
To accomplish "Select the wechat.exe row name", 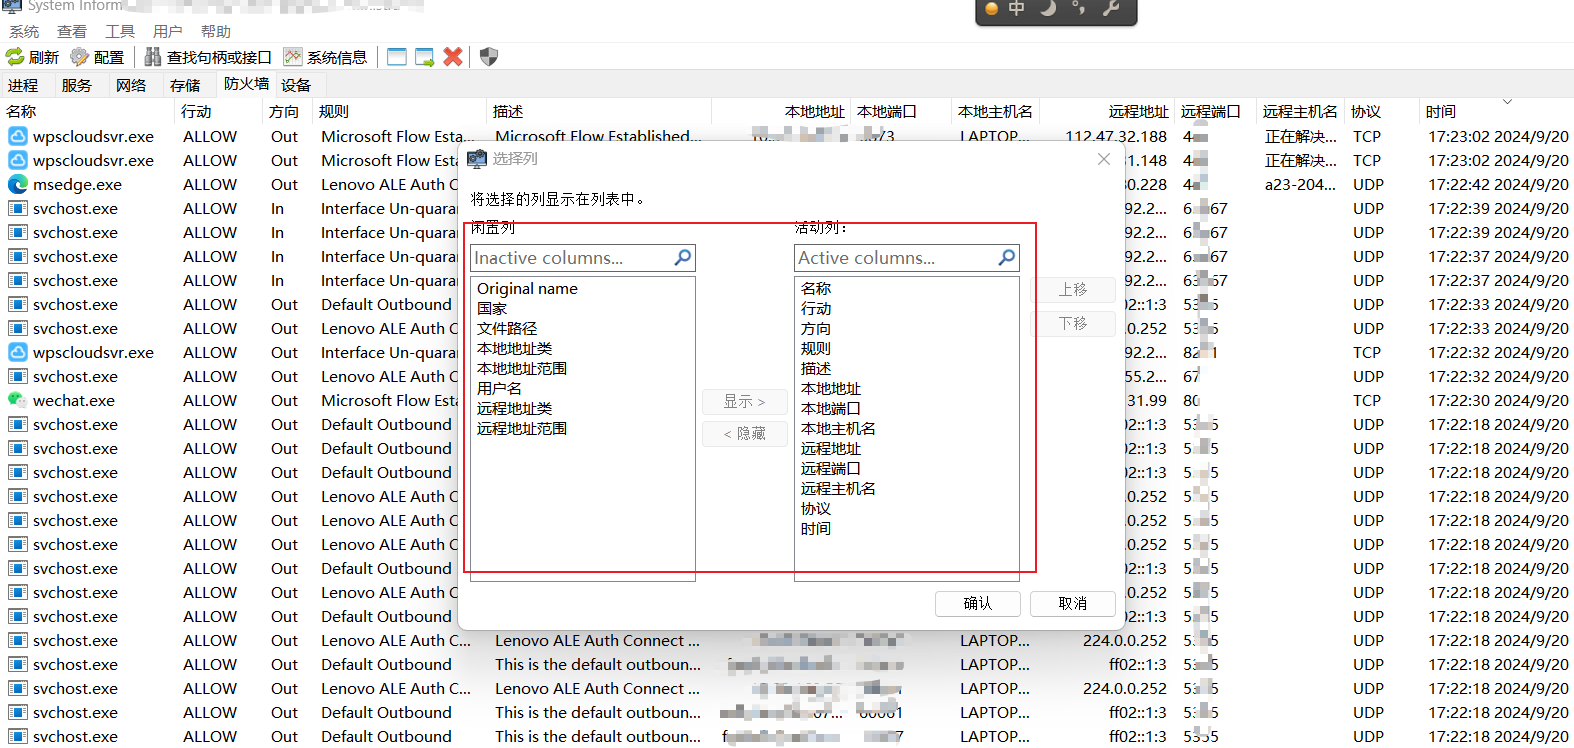I will click(x=74, y=400).
